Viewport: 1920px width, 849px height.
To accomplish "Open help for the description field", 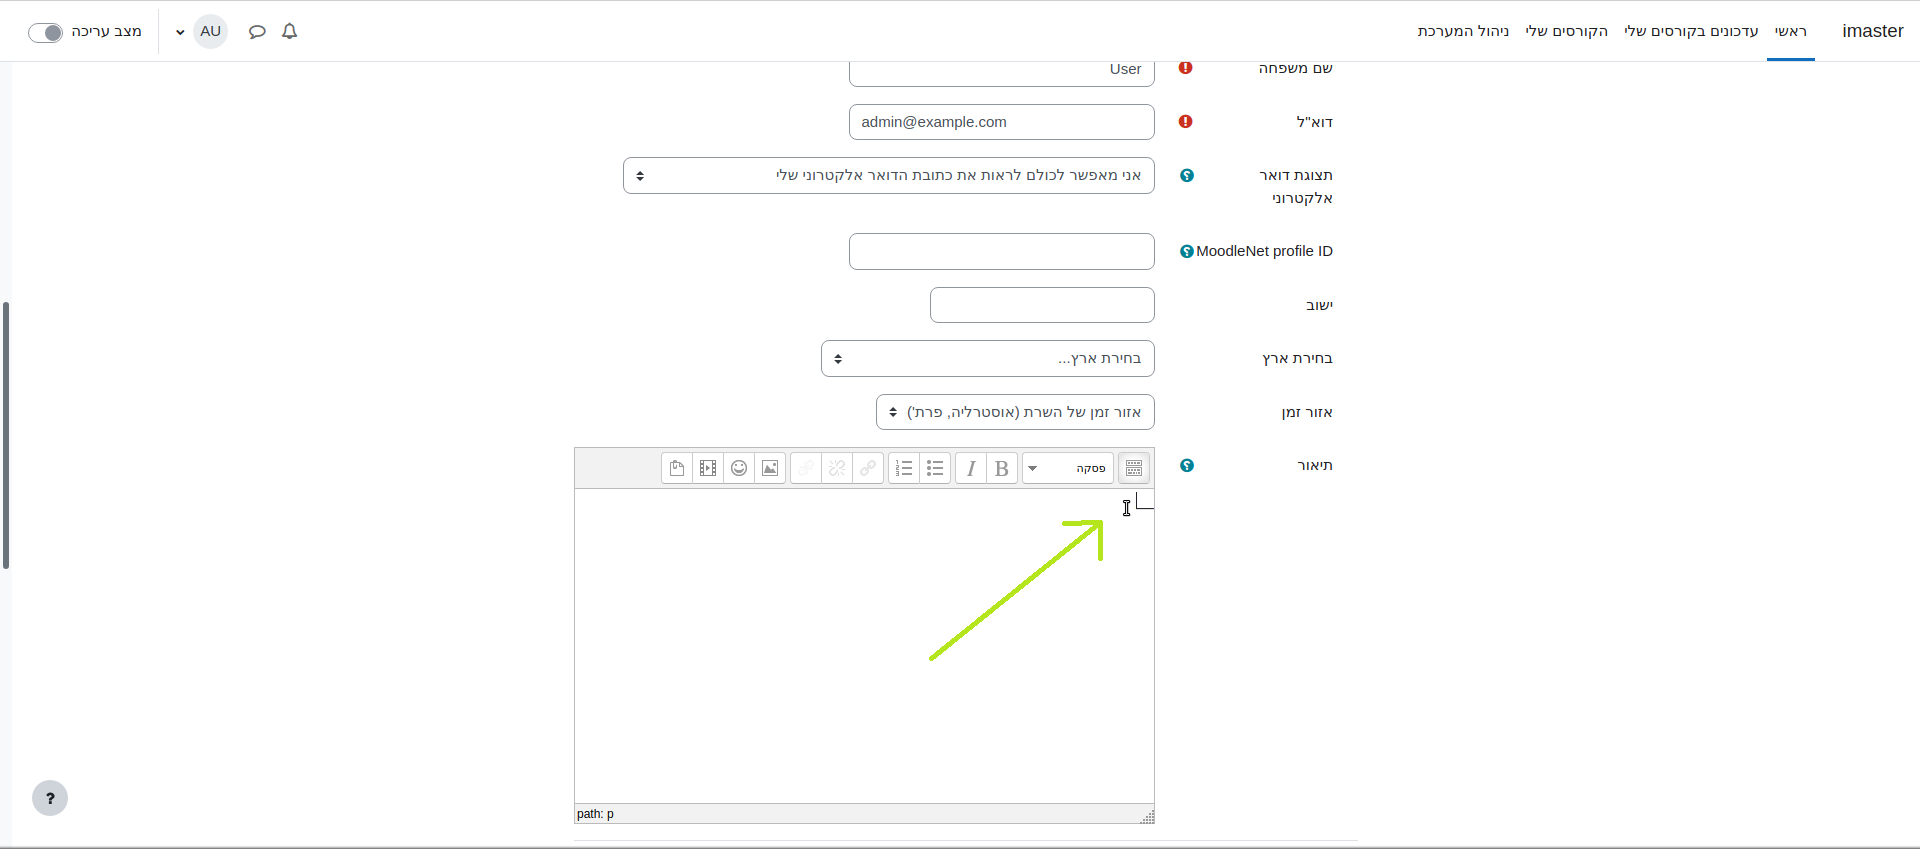I will pyautogui.click(x=1187, y=465).
